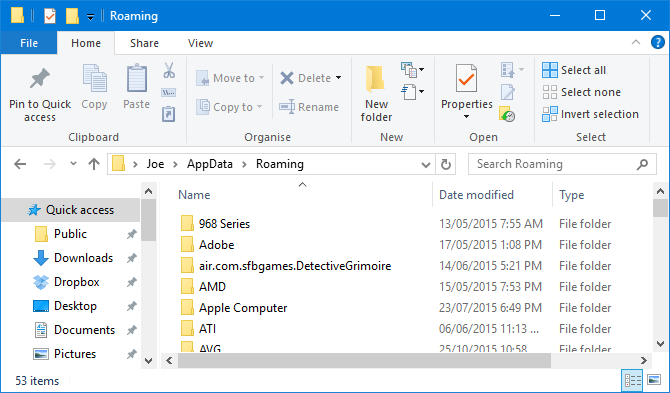Viewport: 670px width, 393px height.
Task: Open the New item dropdown icon
Action: (x=412, y=70)
